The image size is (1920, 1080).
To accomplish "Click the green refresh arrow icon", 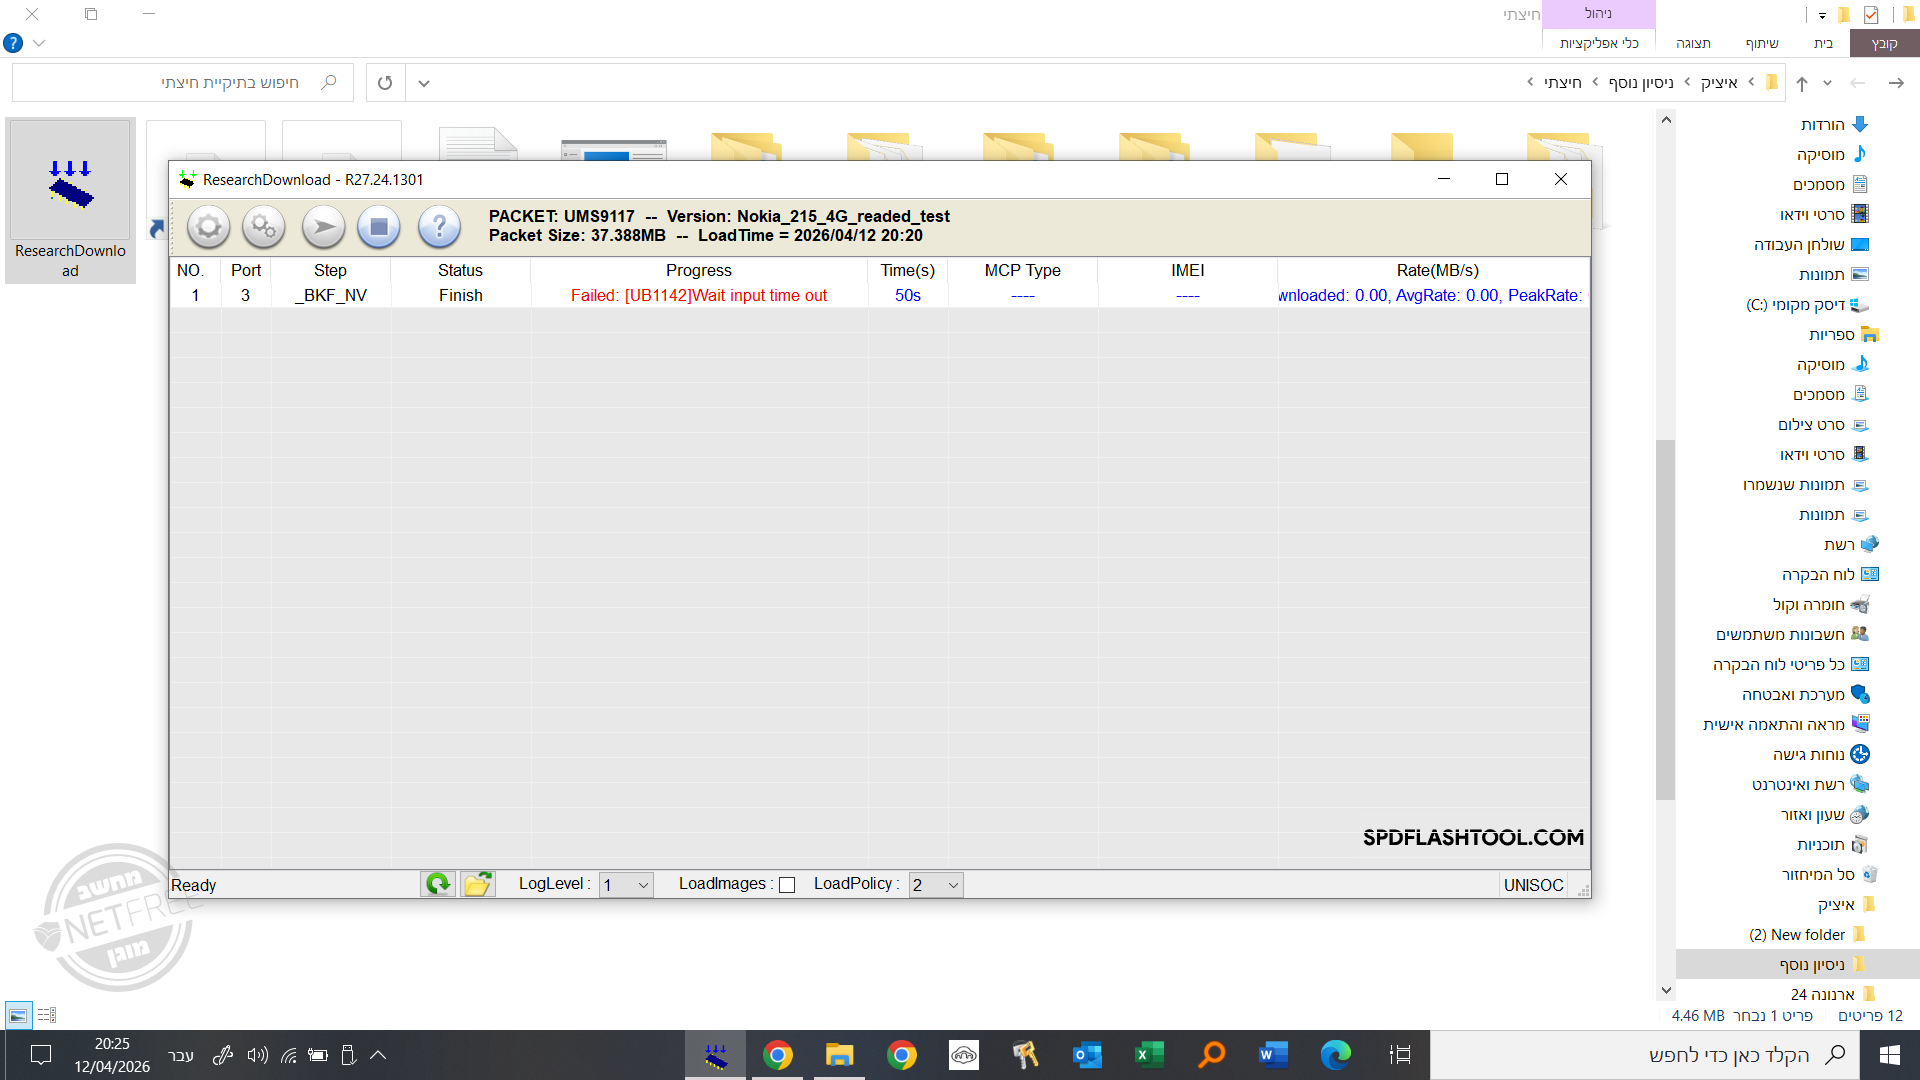I will (438, 884).
